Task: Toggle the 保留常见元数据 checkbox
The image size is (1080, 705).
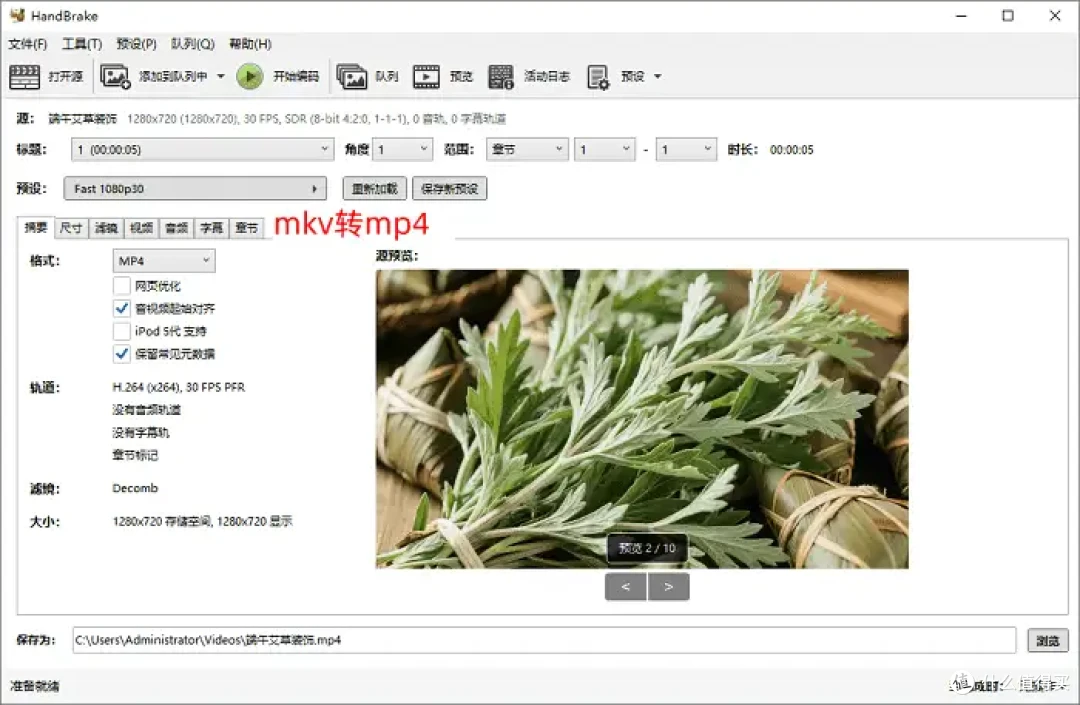Action: click(x=122, y=354)
